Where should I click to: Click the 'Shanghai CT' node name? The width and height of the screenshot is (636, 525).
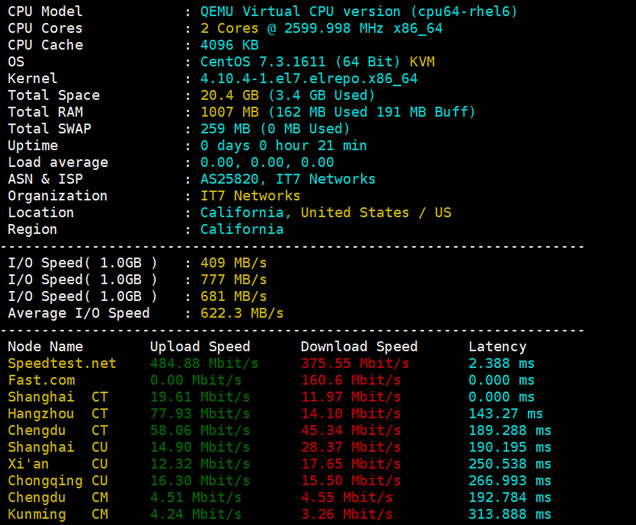pyautogui.click(x=58, y=397)
